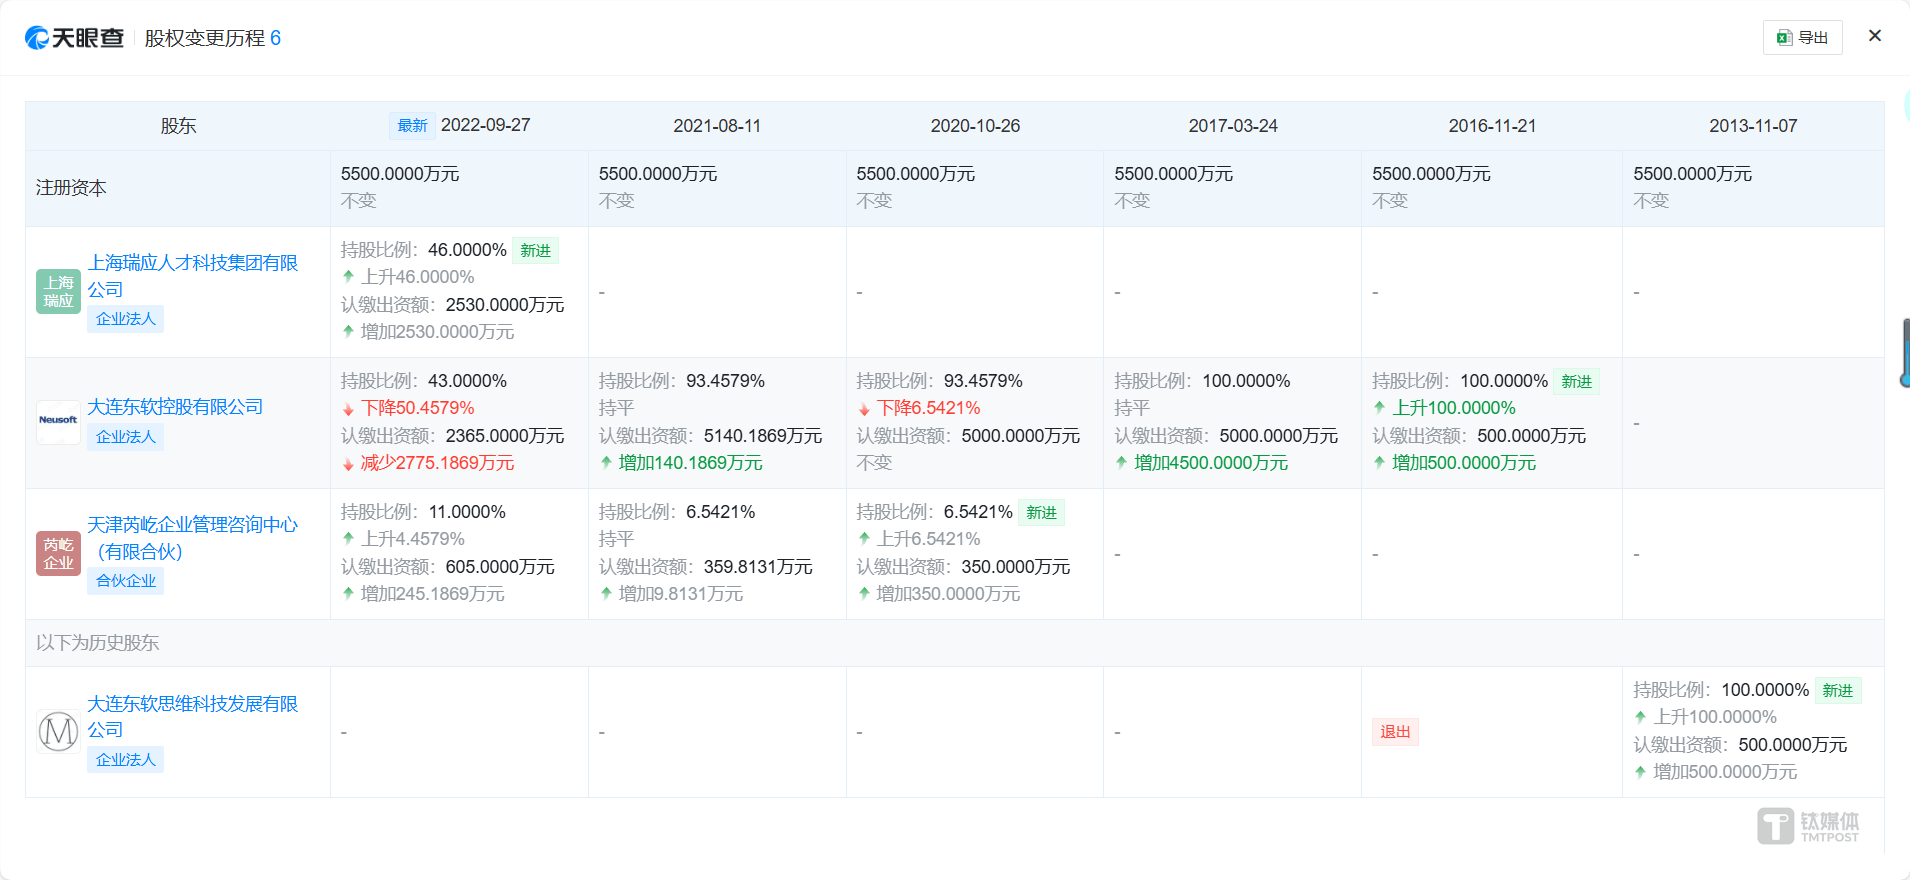
Task: Click 新进 badge in 2016-11-21 column
Action: pyautogui.click(x=1576, y=382)
